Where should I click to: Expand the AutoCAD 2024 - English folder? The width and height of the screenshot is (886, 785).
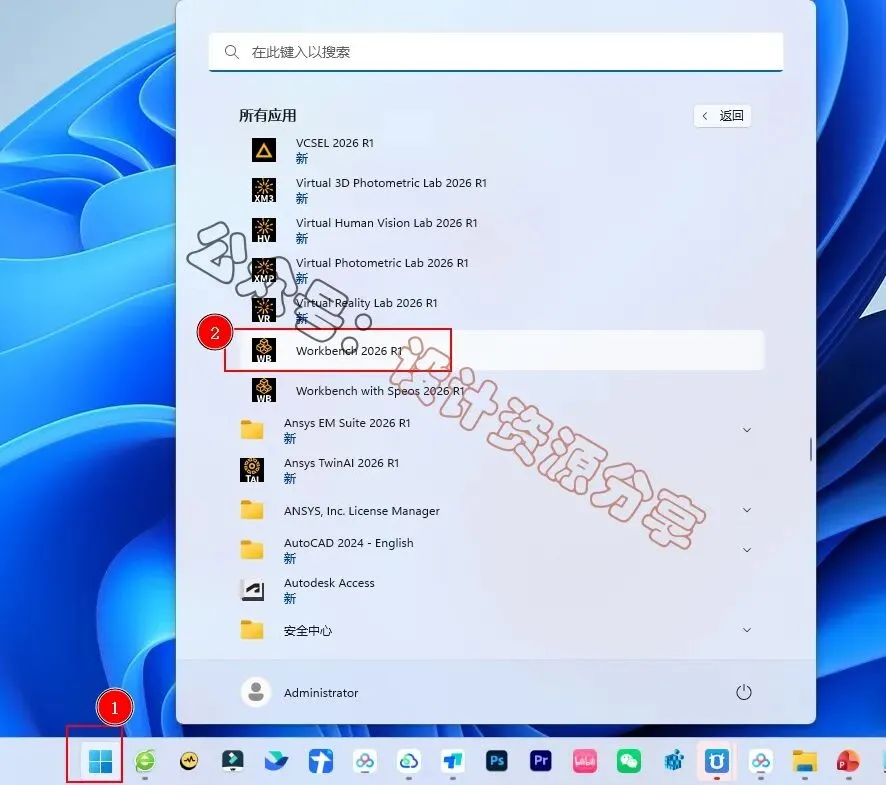[747, 550]
